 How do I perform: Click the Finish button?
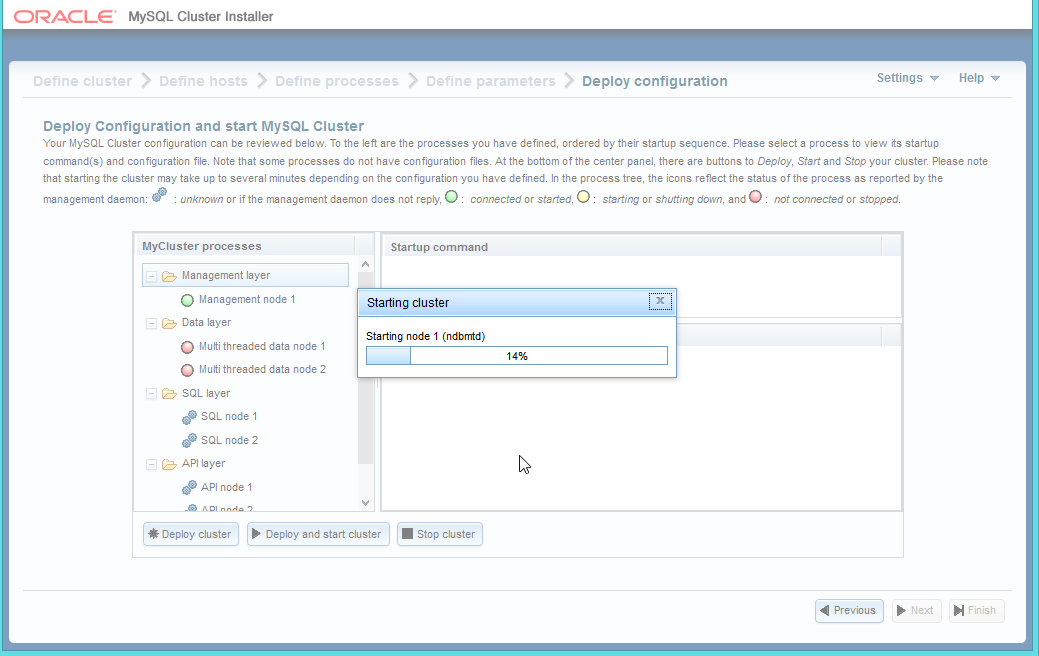pyautogui.click(x=976, y=610)
